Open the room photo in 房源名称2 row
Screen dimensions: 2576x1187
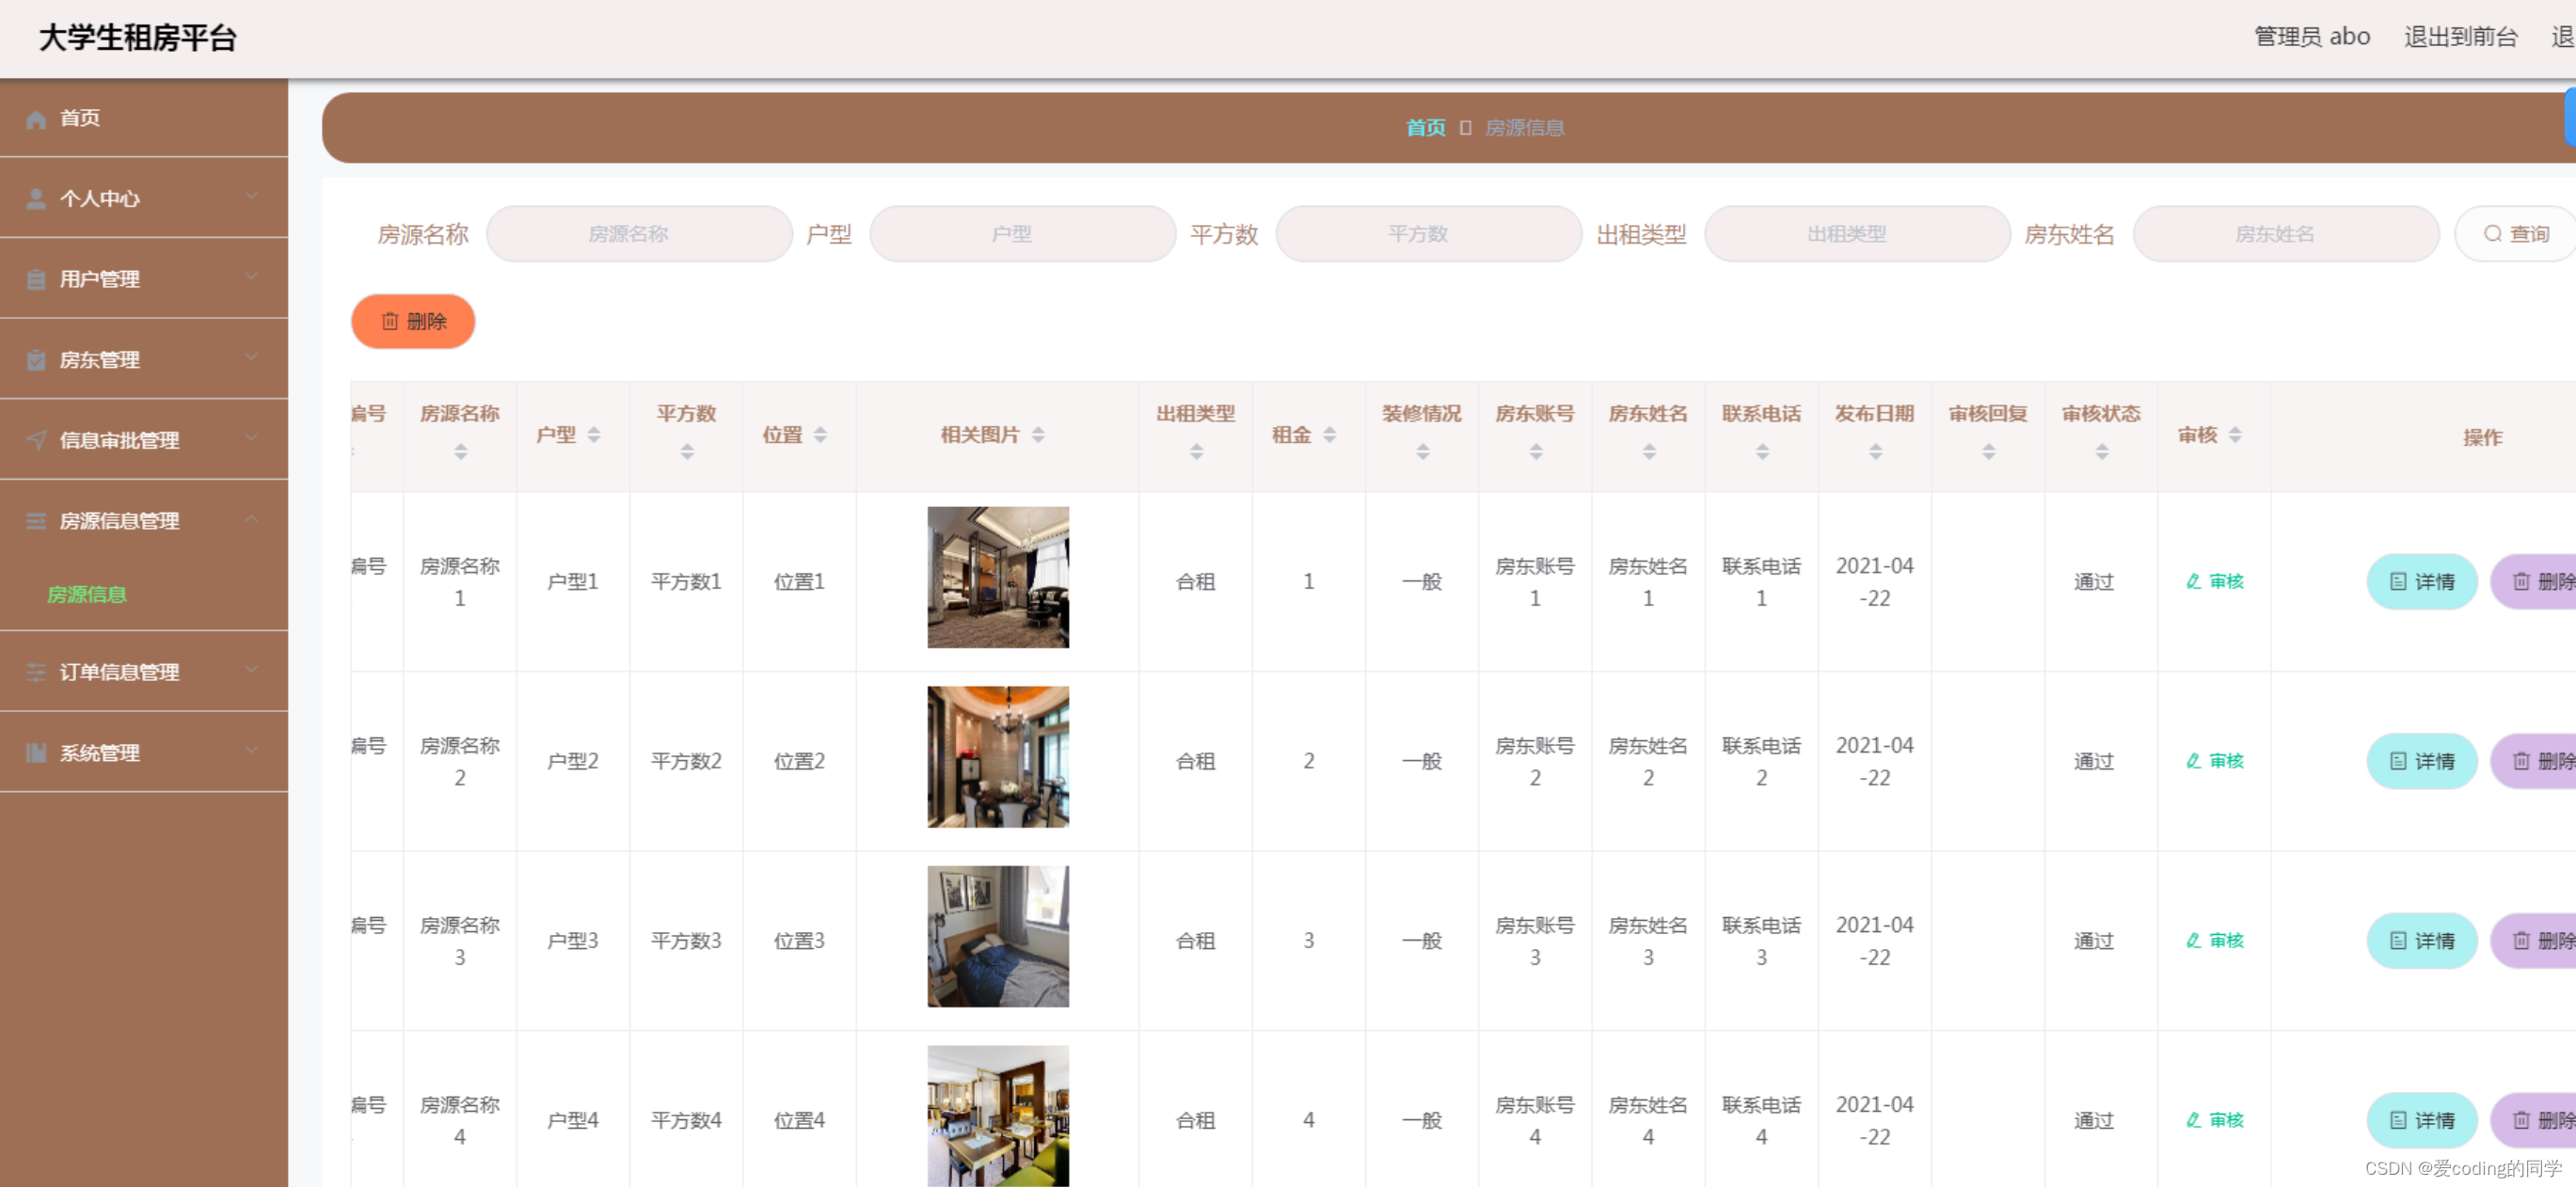[x=998, y=757]
